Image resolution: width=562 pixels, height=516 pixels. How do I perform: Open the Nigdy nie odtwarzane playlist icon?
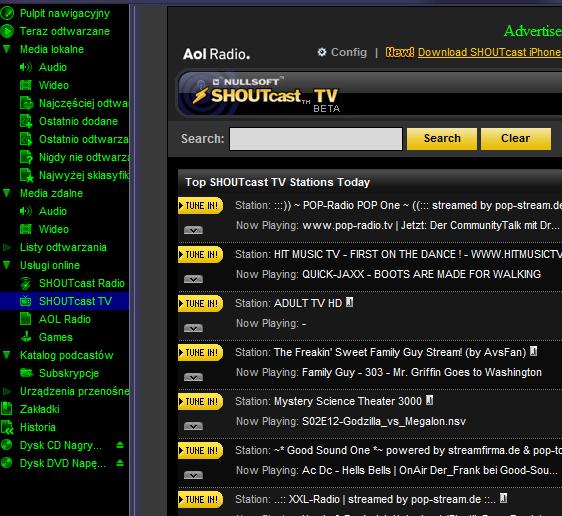tap(26, 157)
